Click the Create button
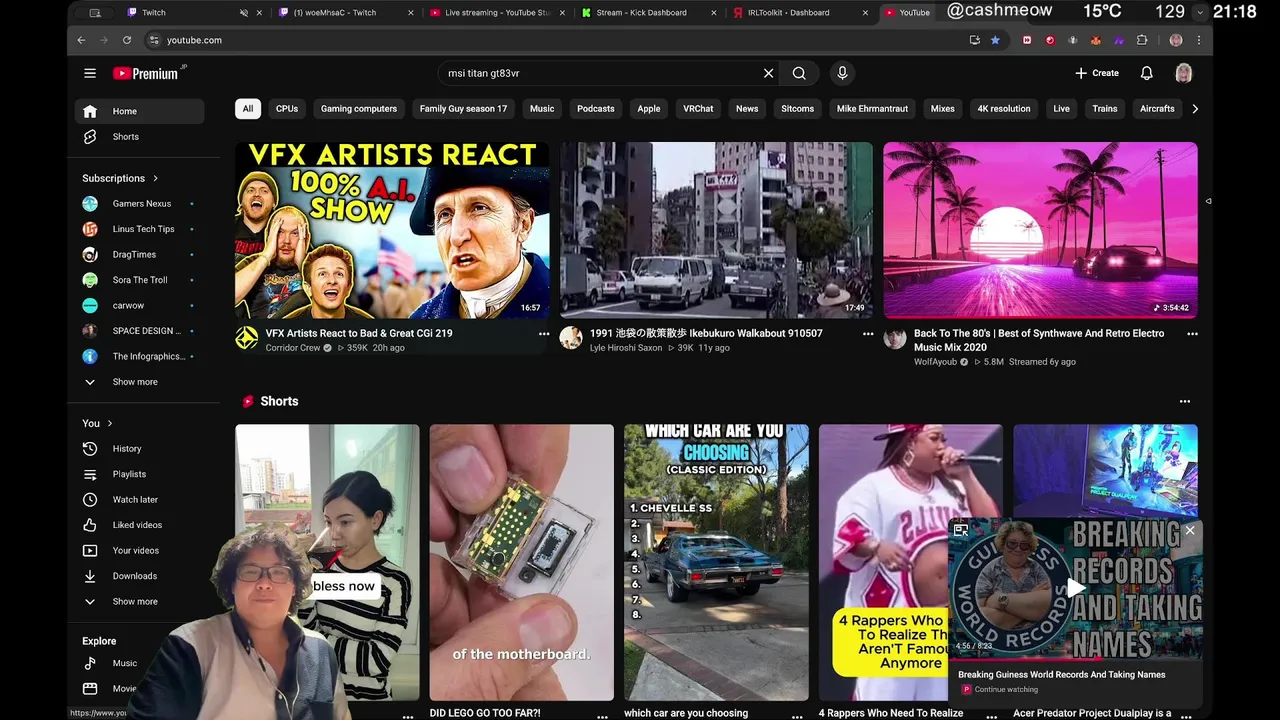This screenshot has width=1280, height=720. 1097,73
